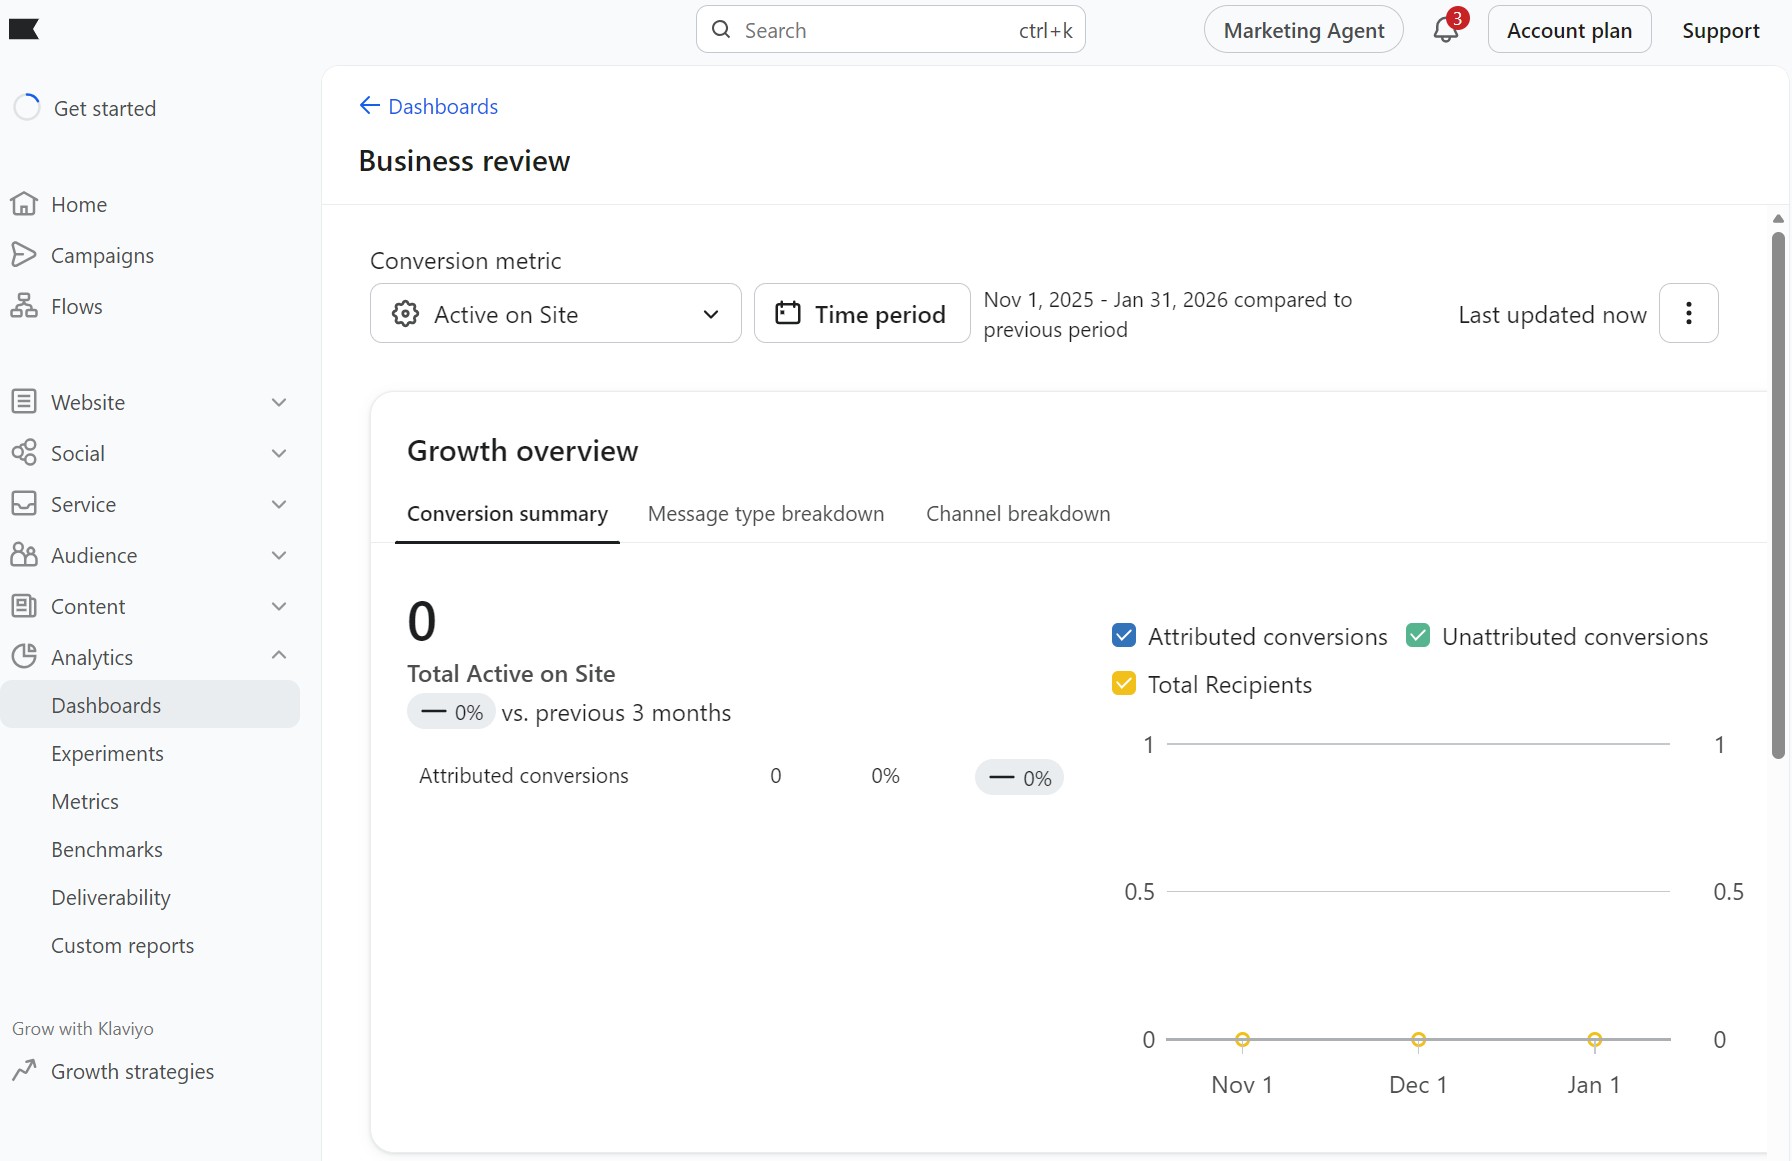
Task: Toggle Total Recipients off
Action: click(x=1124, y=684)
